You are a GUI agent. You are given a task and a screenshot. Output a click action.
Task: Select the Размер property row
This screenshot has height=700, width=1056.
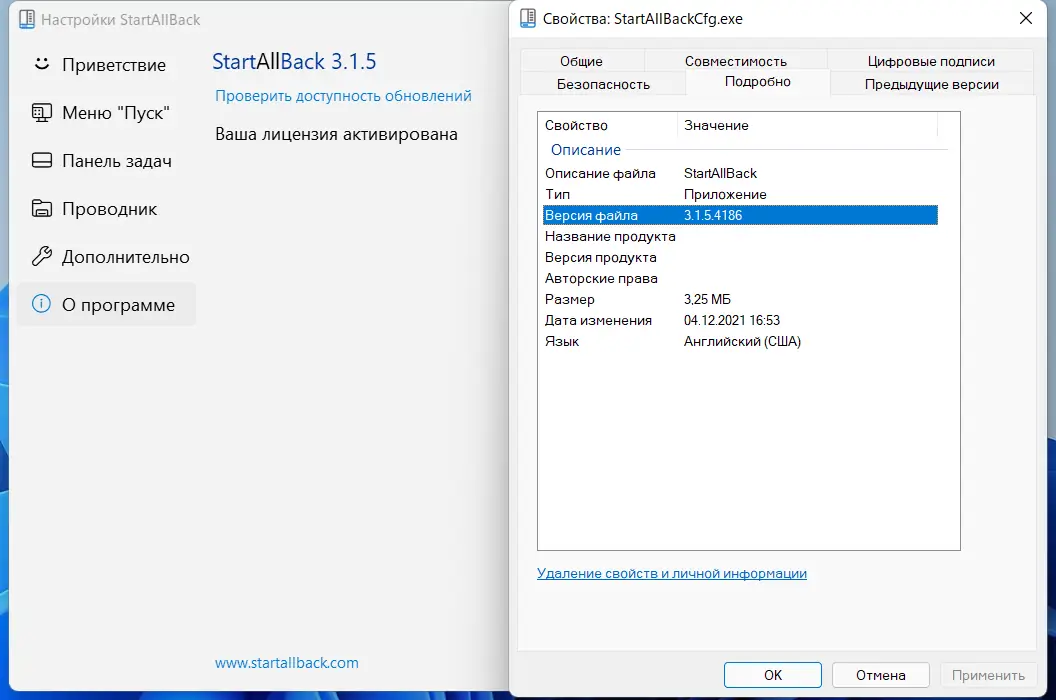(x=740, y=298)
